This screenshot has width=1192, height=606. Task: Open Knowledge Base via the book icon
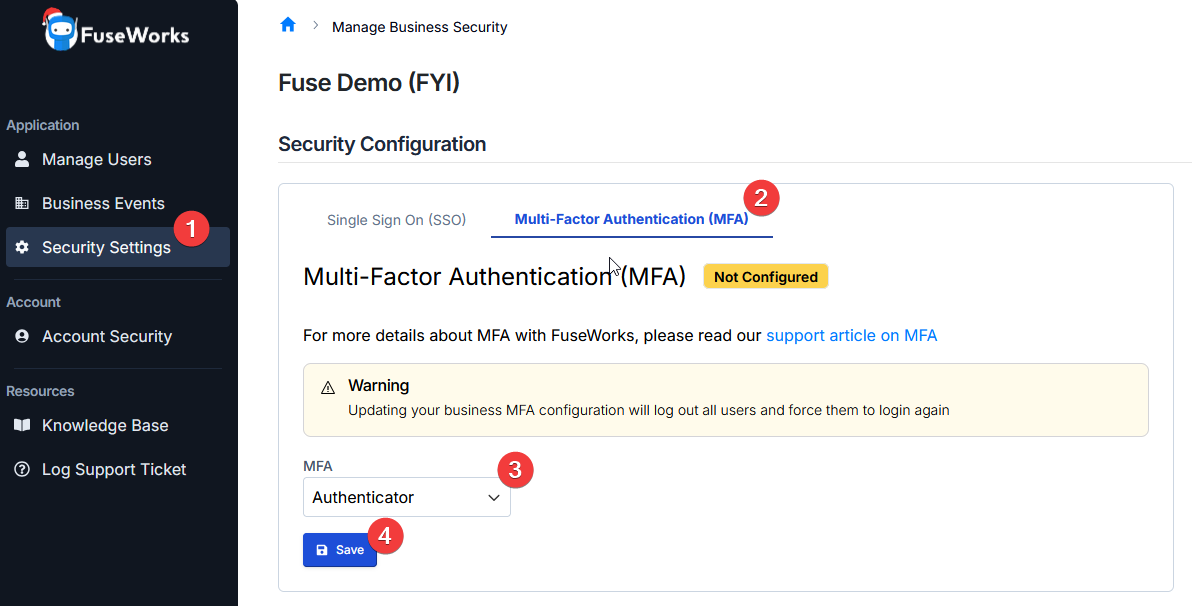[21, 425]
